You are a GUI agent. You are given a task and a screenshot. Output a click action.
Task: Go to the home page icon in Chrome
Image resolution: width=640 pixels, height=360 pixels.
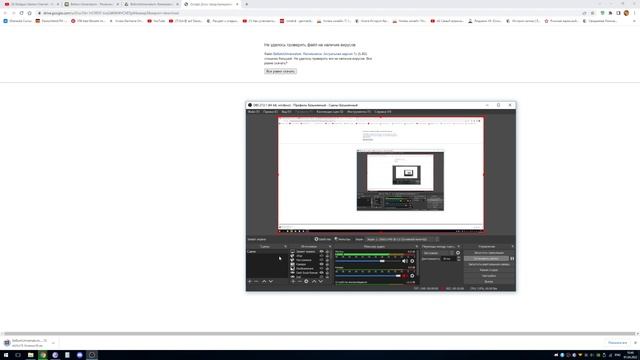(29, 13)
